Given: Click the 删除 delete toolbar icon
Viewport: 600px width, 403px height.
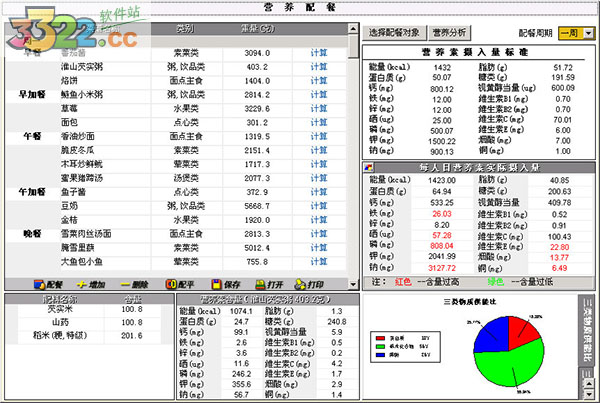Looking at the screenshot, I should [125, 284].
